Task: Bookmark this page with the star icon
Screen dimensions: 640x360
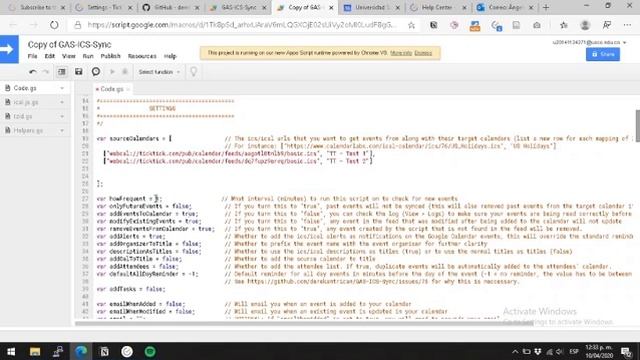Action: click(411, 25)
